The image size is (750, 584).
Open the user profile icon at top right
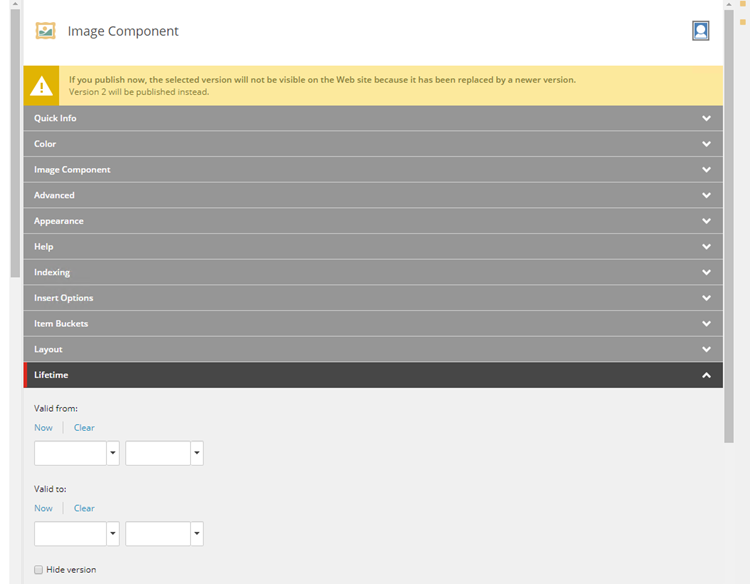click(700, 31)
